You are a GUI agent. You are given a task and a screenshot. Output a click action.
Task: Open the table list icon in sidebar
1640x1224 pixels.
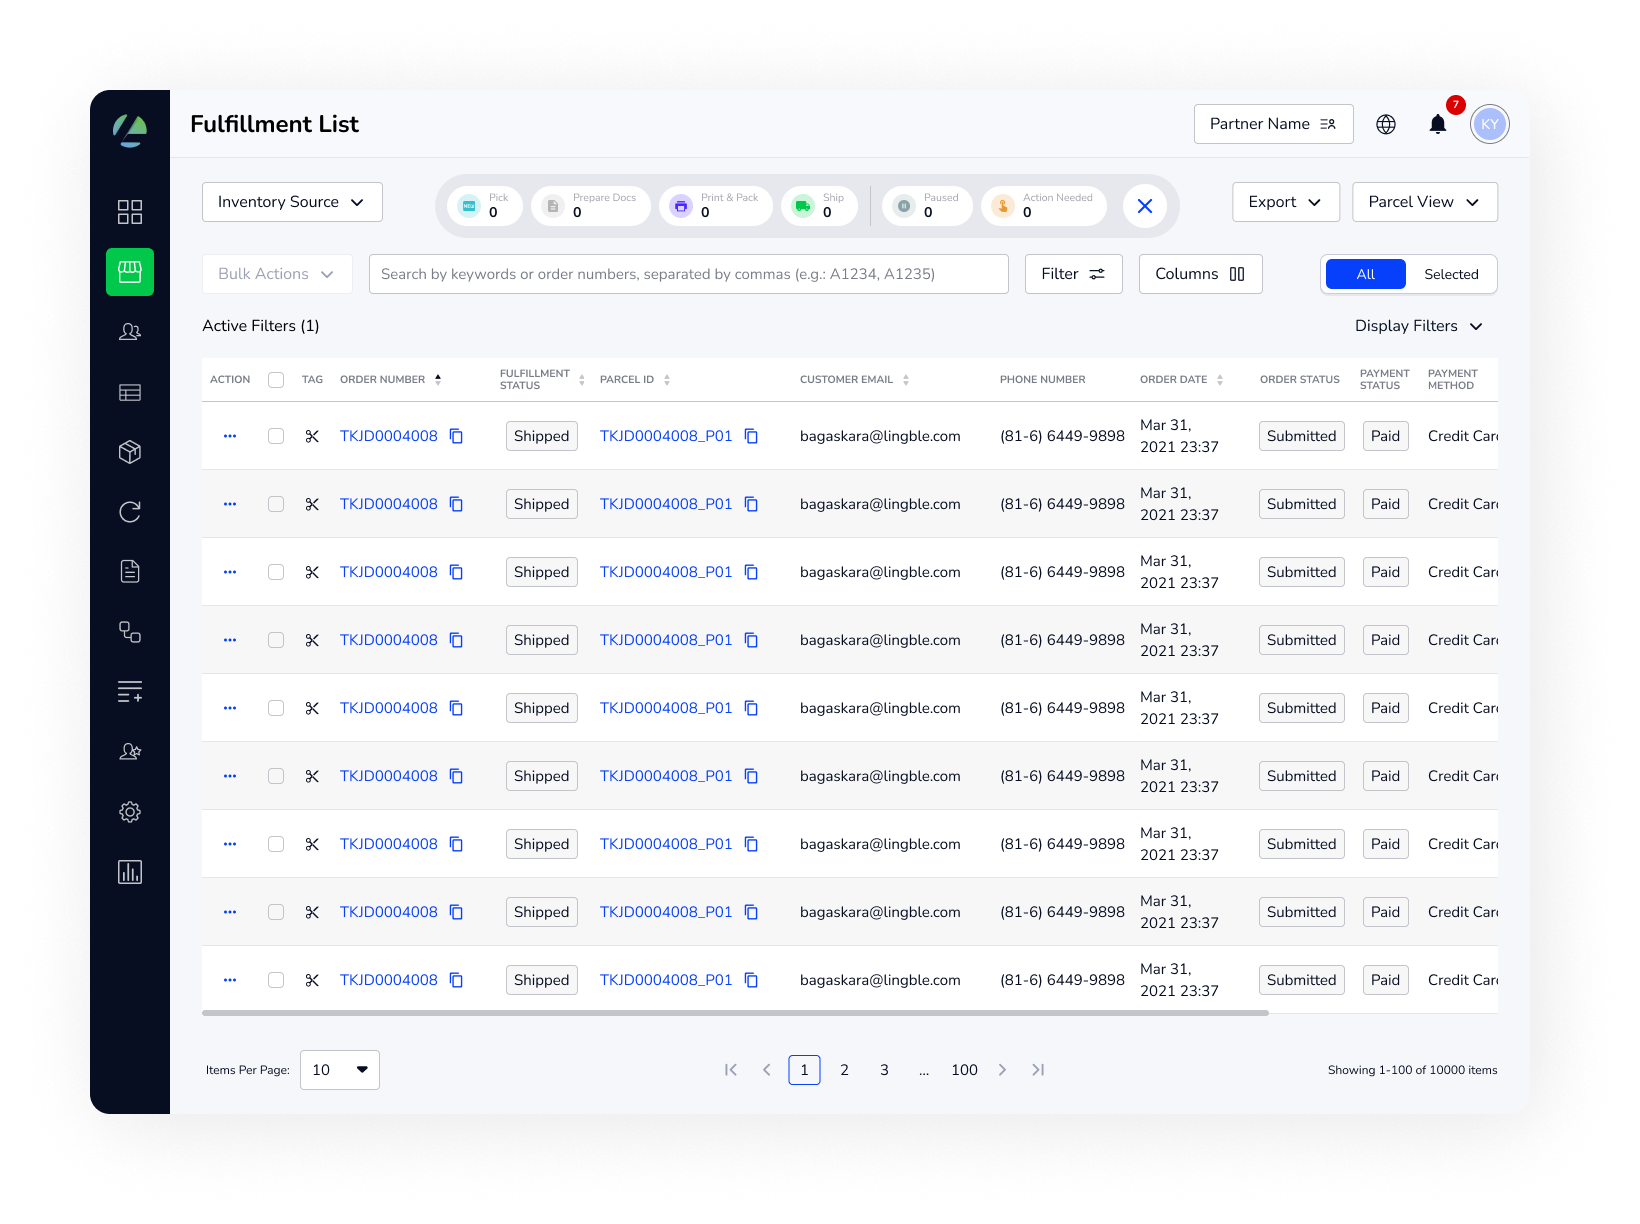tap(130, 392)
